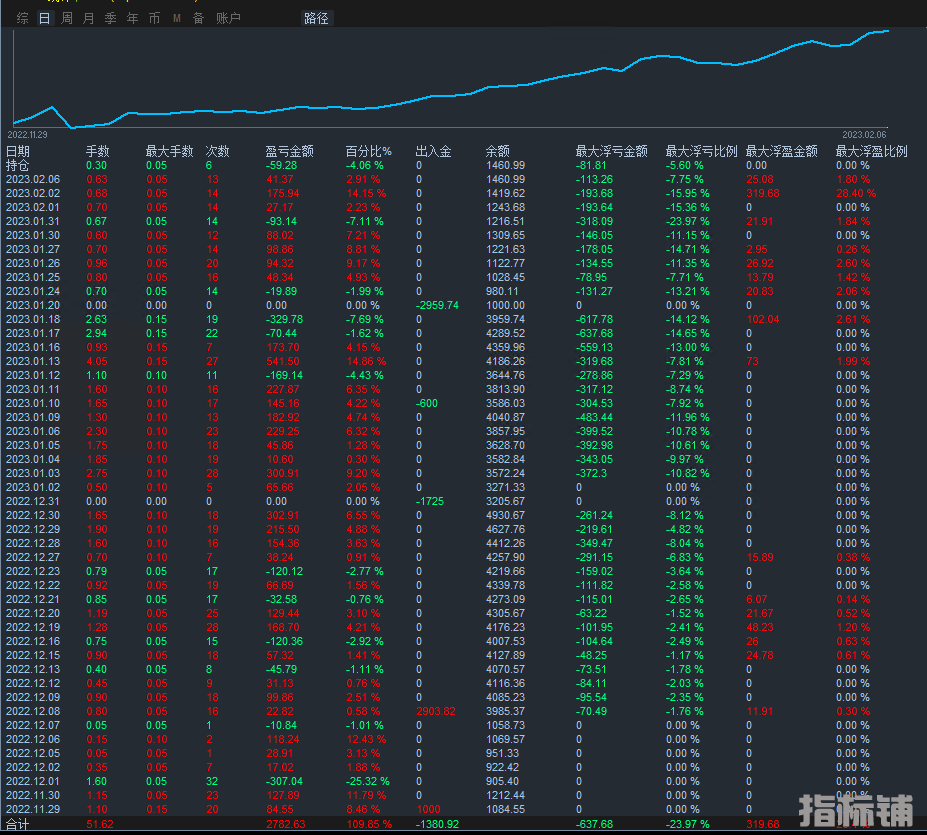Select the 日 daily tab

click(x=44, y=18)
